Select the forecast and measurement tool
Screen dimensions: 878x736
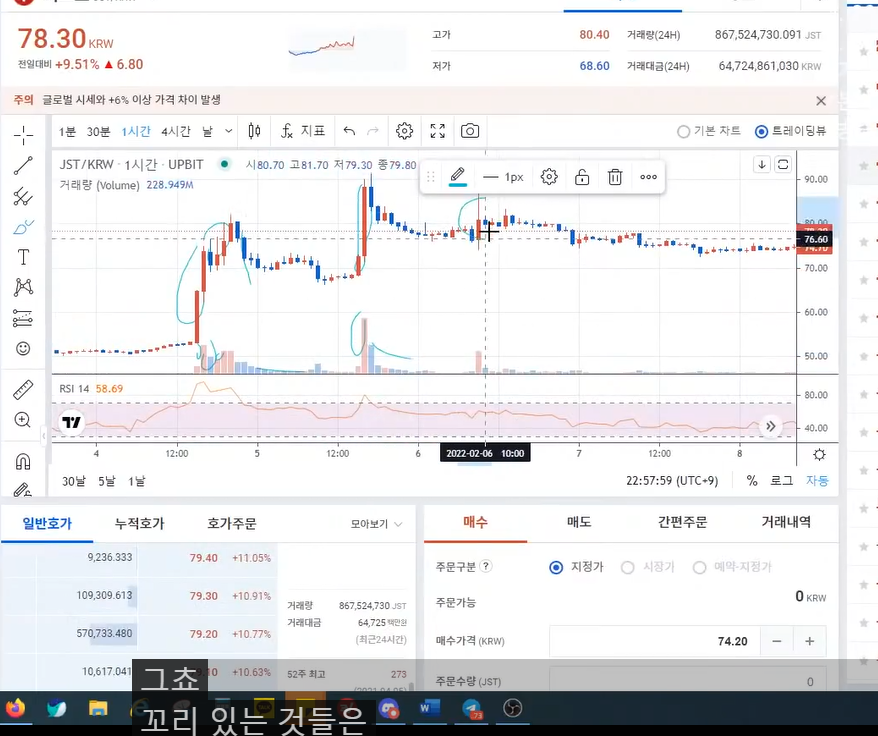[23, 318]
